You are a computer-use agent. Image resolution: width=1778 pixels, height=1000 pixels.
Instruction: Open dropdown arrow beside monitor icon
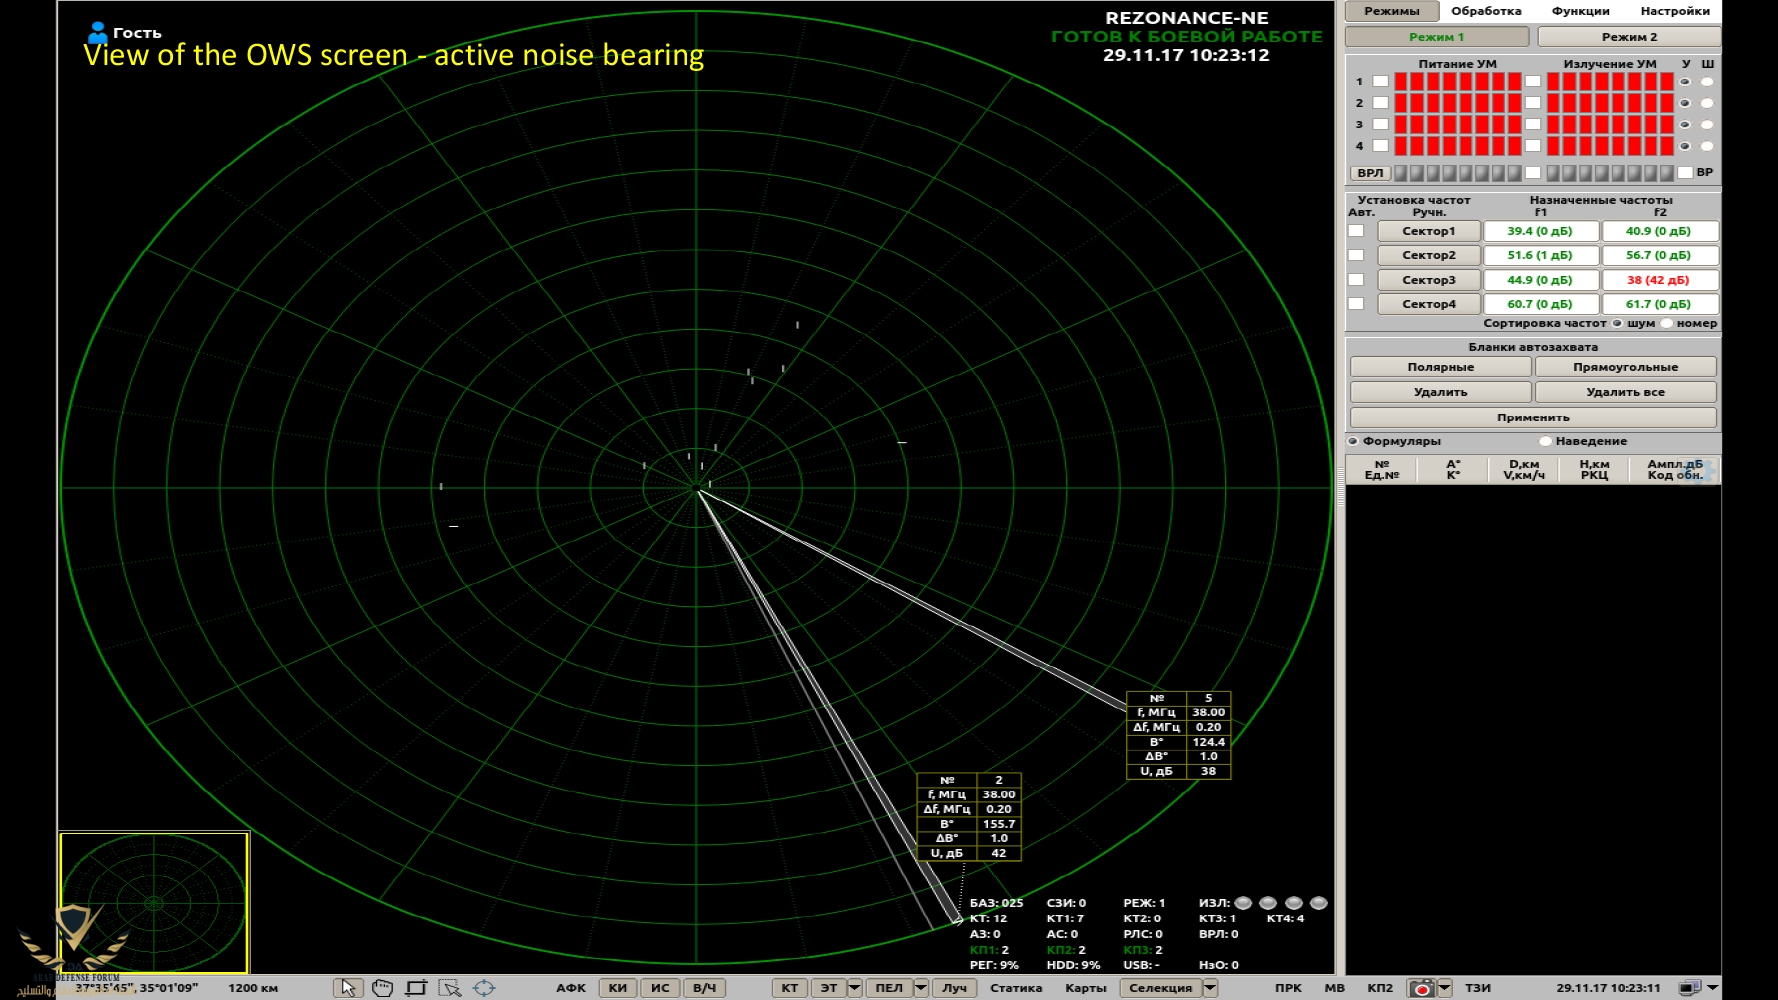[x=1712, y=988]
